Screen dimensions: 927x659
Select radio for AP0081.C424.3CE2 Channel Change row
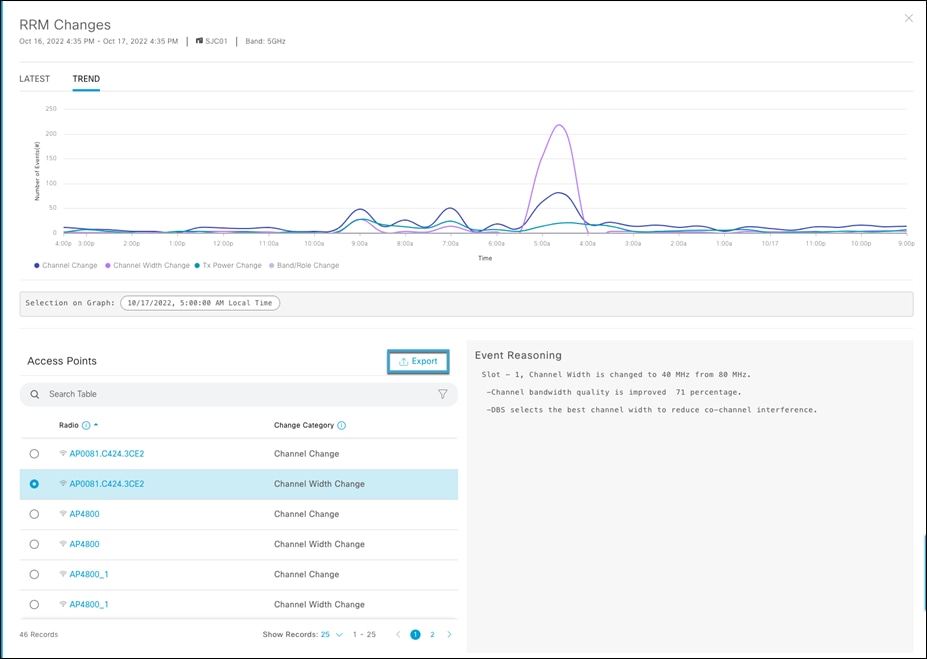click(x=34, y=454)
